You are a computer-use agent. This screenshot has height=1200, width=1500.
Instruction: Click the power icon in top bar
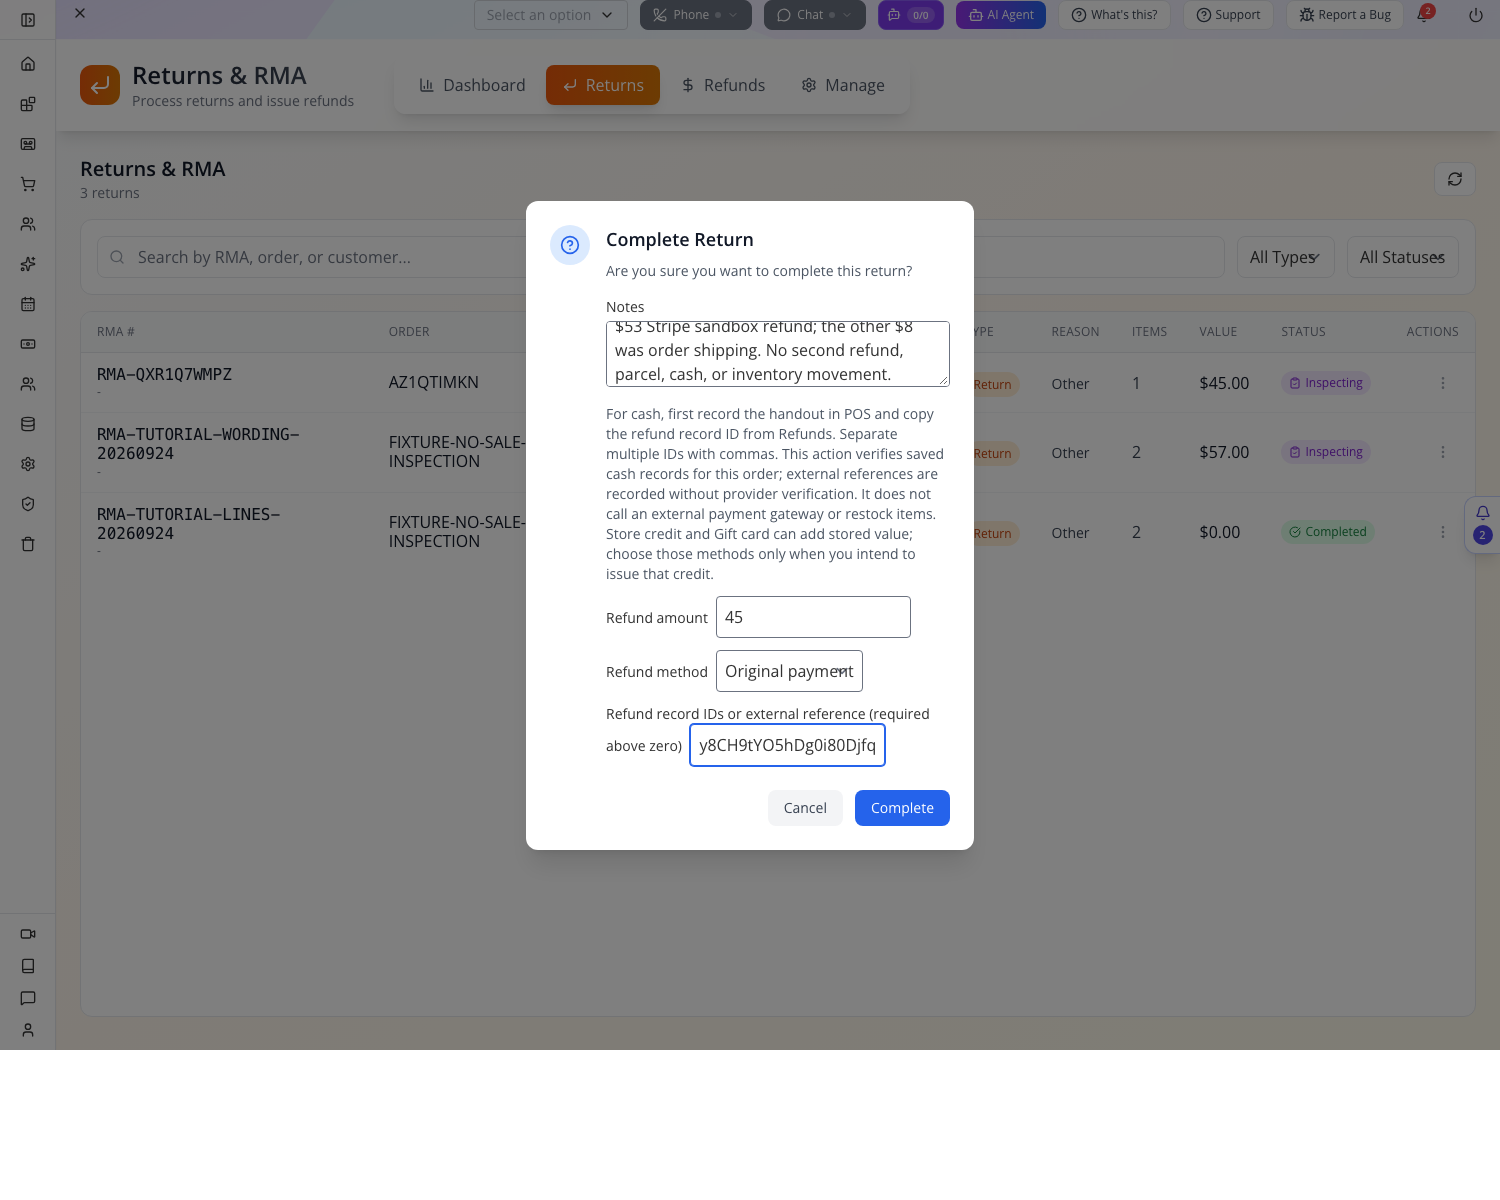point(1476,15)
